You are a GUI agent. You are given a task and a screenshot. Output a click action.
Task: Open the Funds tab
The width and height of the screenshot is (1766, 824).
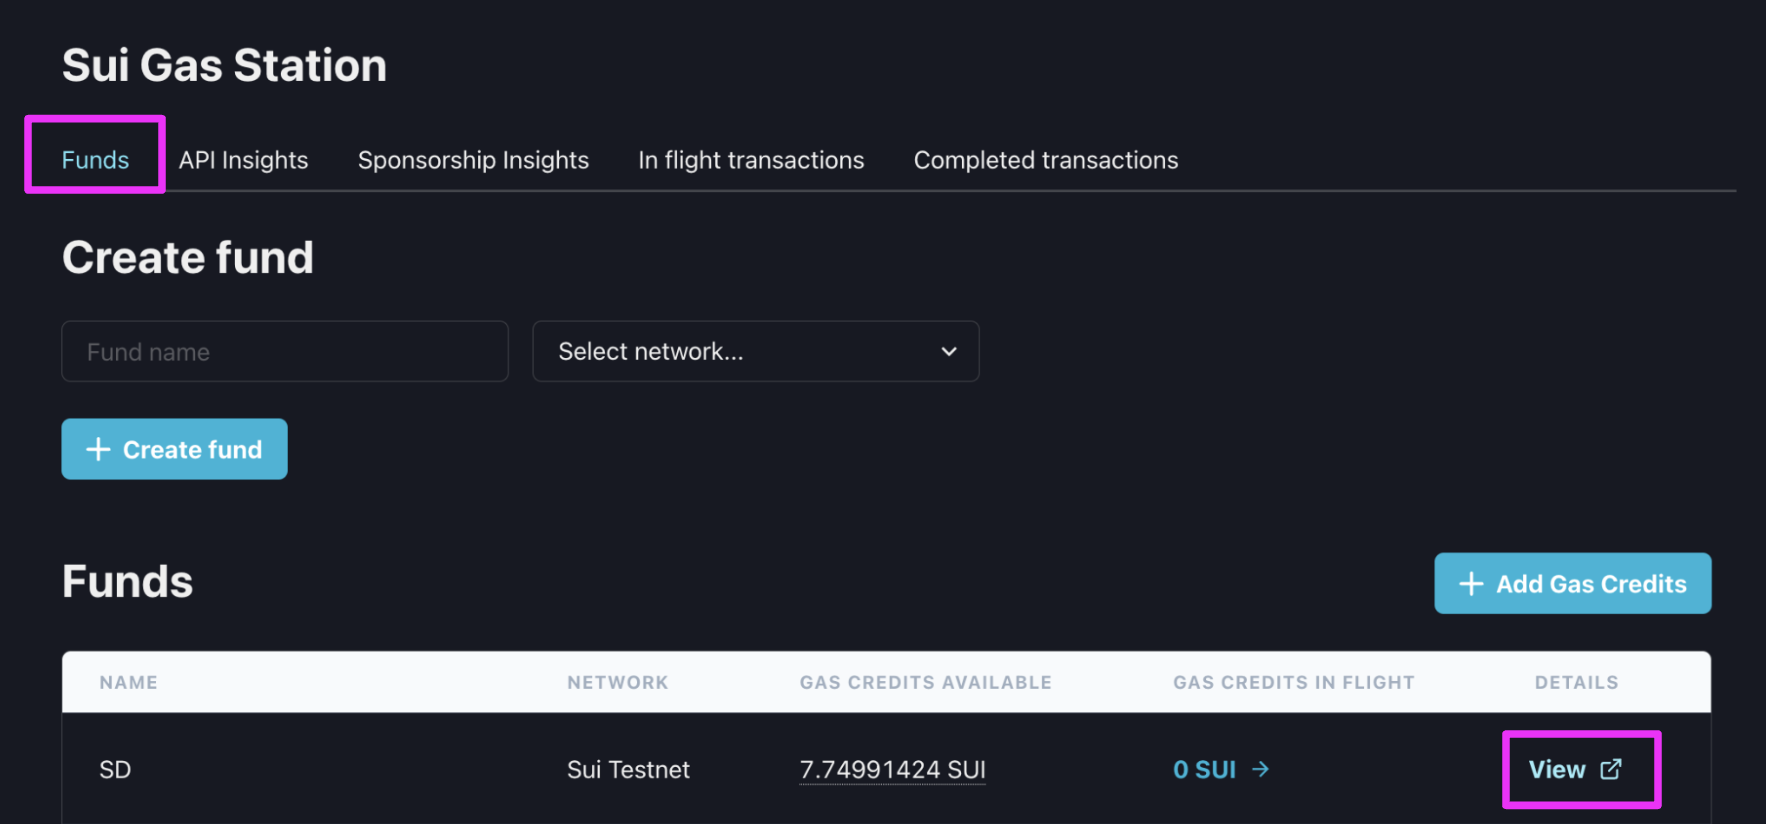[x=95, y=160]
